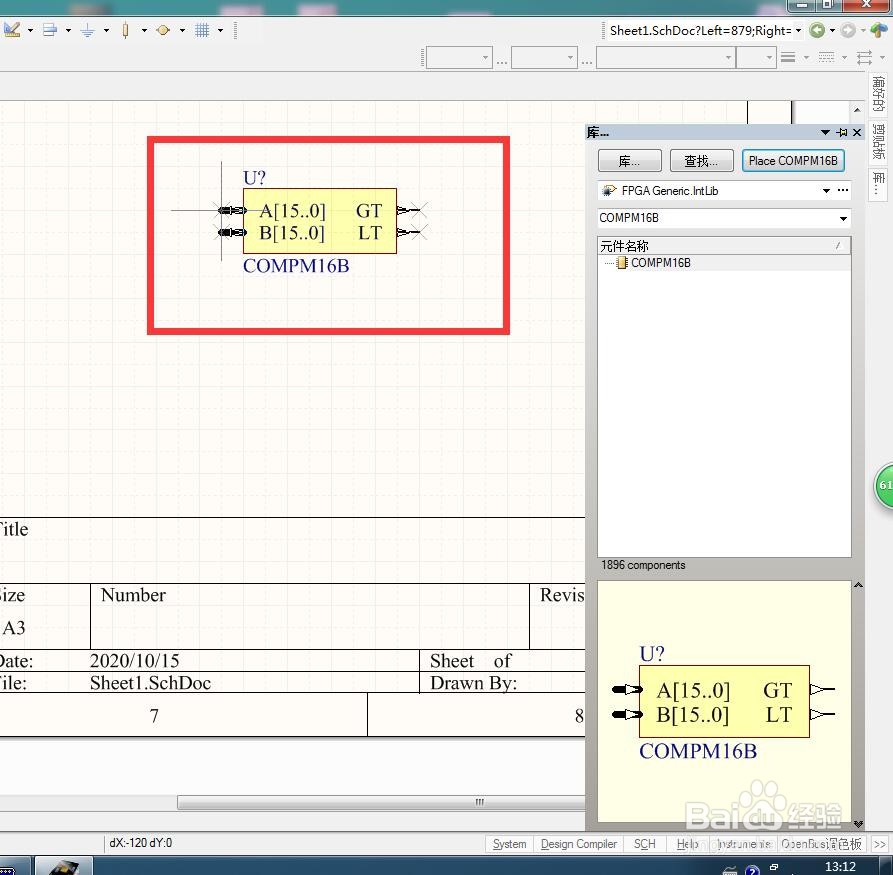Image resolution: width=893 pixels, height=875 pixels.
Task: Click 'Sheet1.SchDoc' file name in title block
Action: [x=150, y=682]
